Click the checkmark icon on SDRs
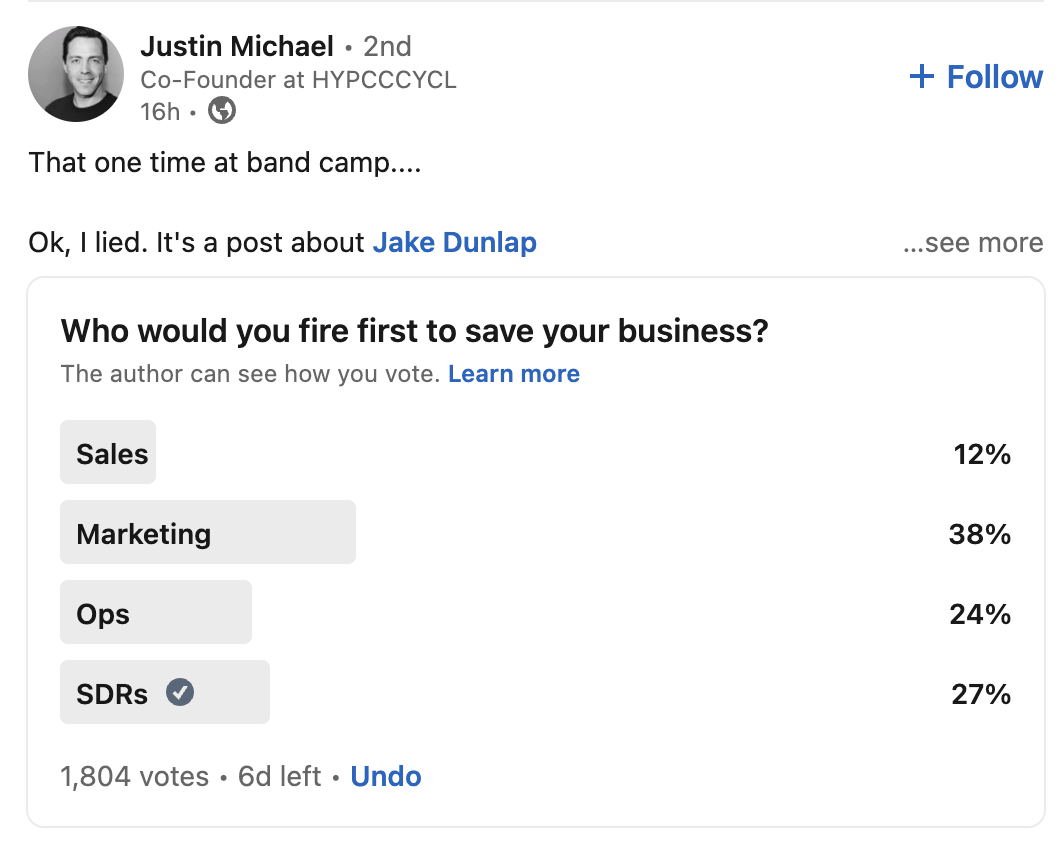Image resolution: width=1062 pixels, height=842 pixels. tap(180, 692)
